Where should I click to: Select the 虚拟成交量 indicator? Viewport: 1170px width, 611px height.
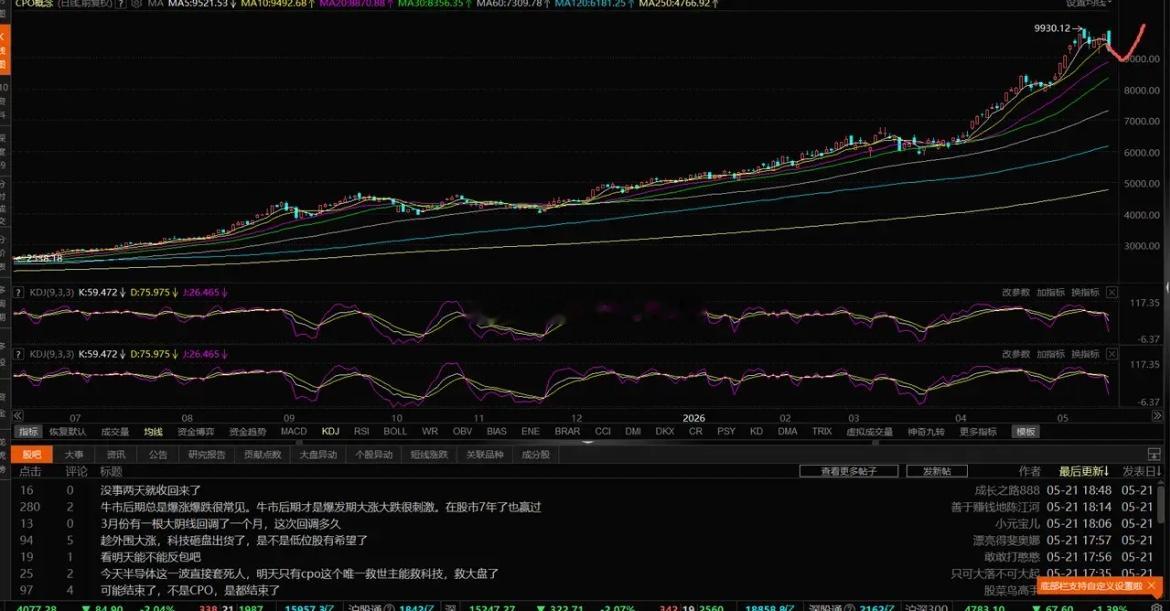[x=869, y=432]
